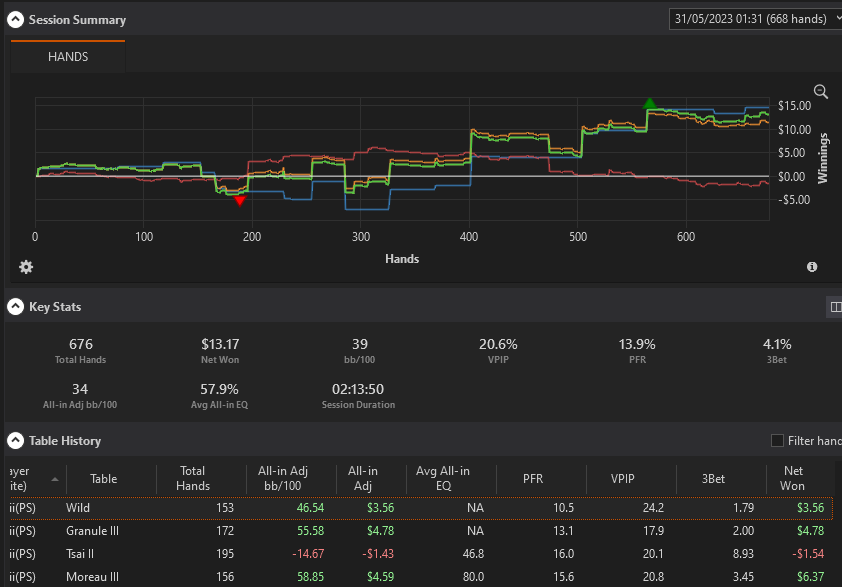Open graph settings gear icon

tap(26, 267)
